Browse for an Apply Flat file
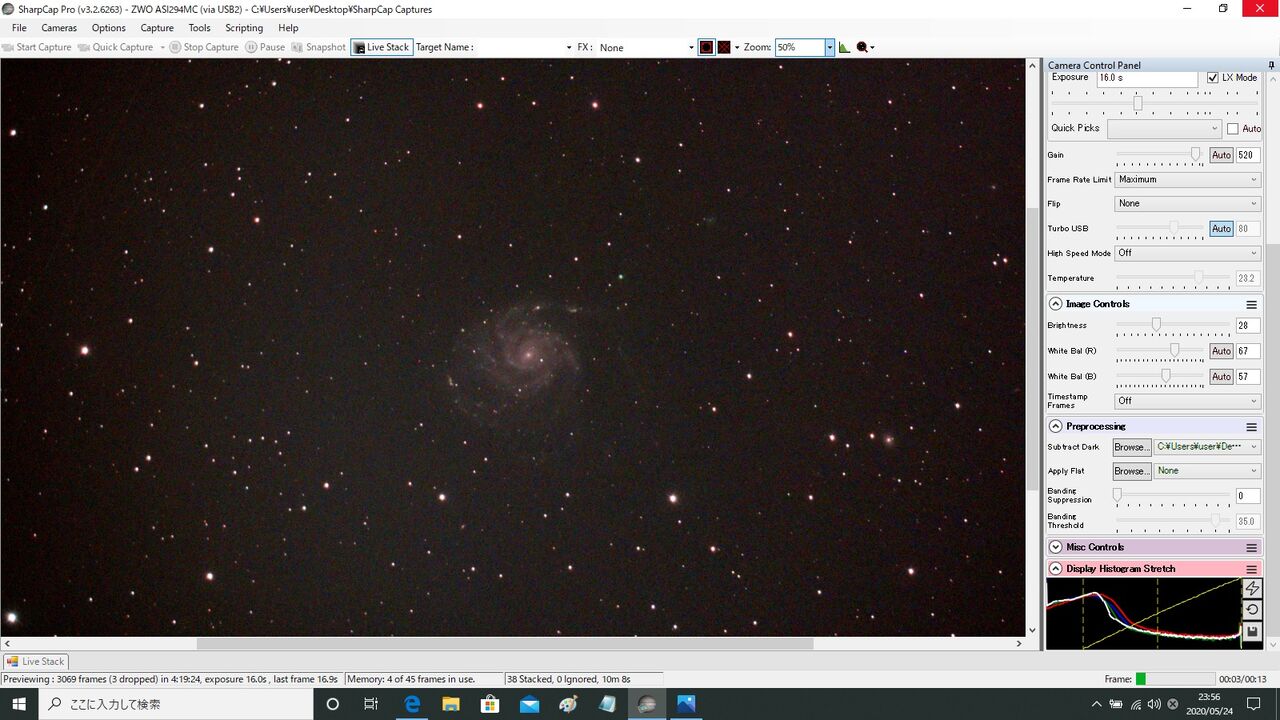This screenshot has height=720, width=1280. (1132, 471)
